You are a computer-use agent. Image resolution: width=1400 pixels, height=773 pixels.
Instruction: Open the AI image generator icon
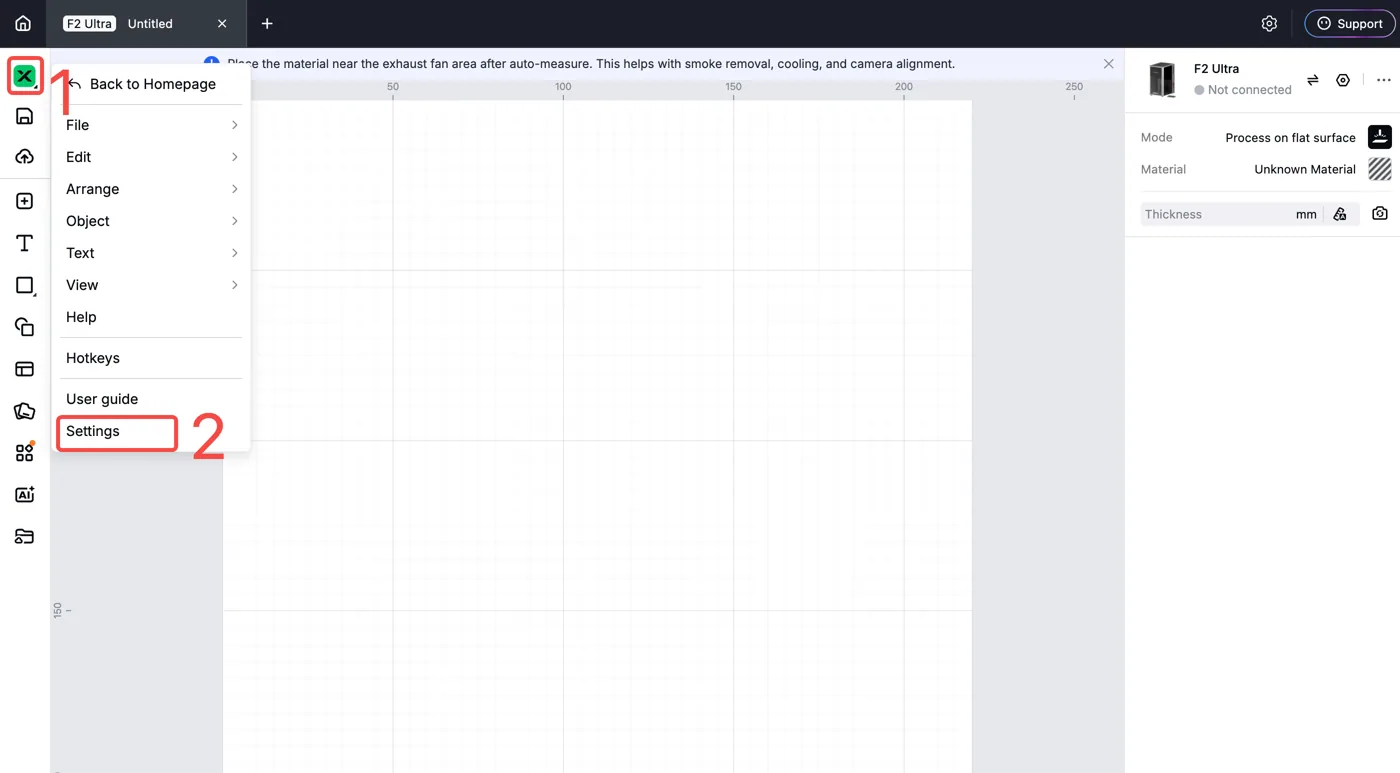click(24, 495)
